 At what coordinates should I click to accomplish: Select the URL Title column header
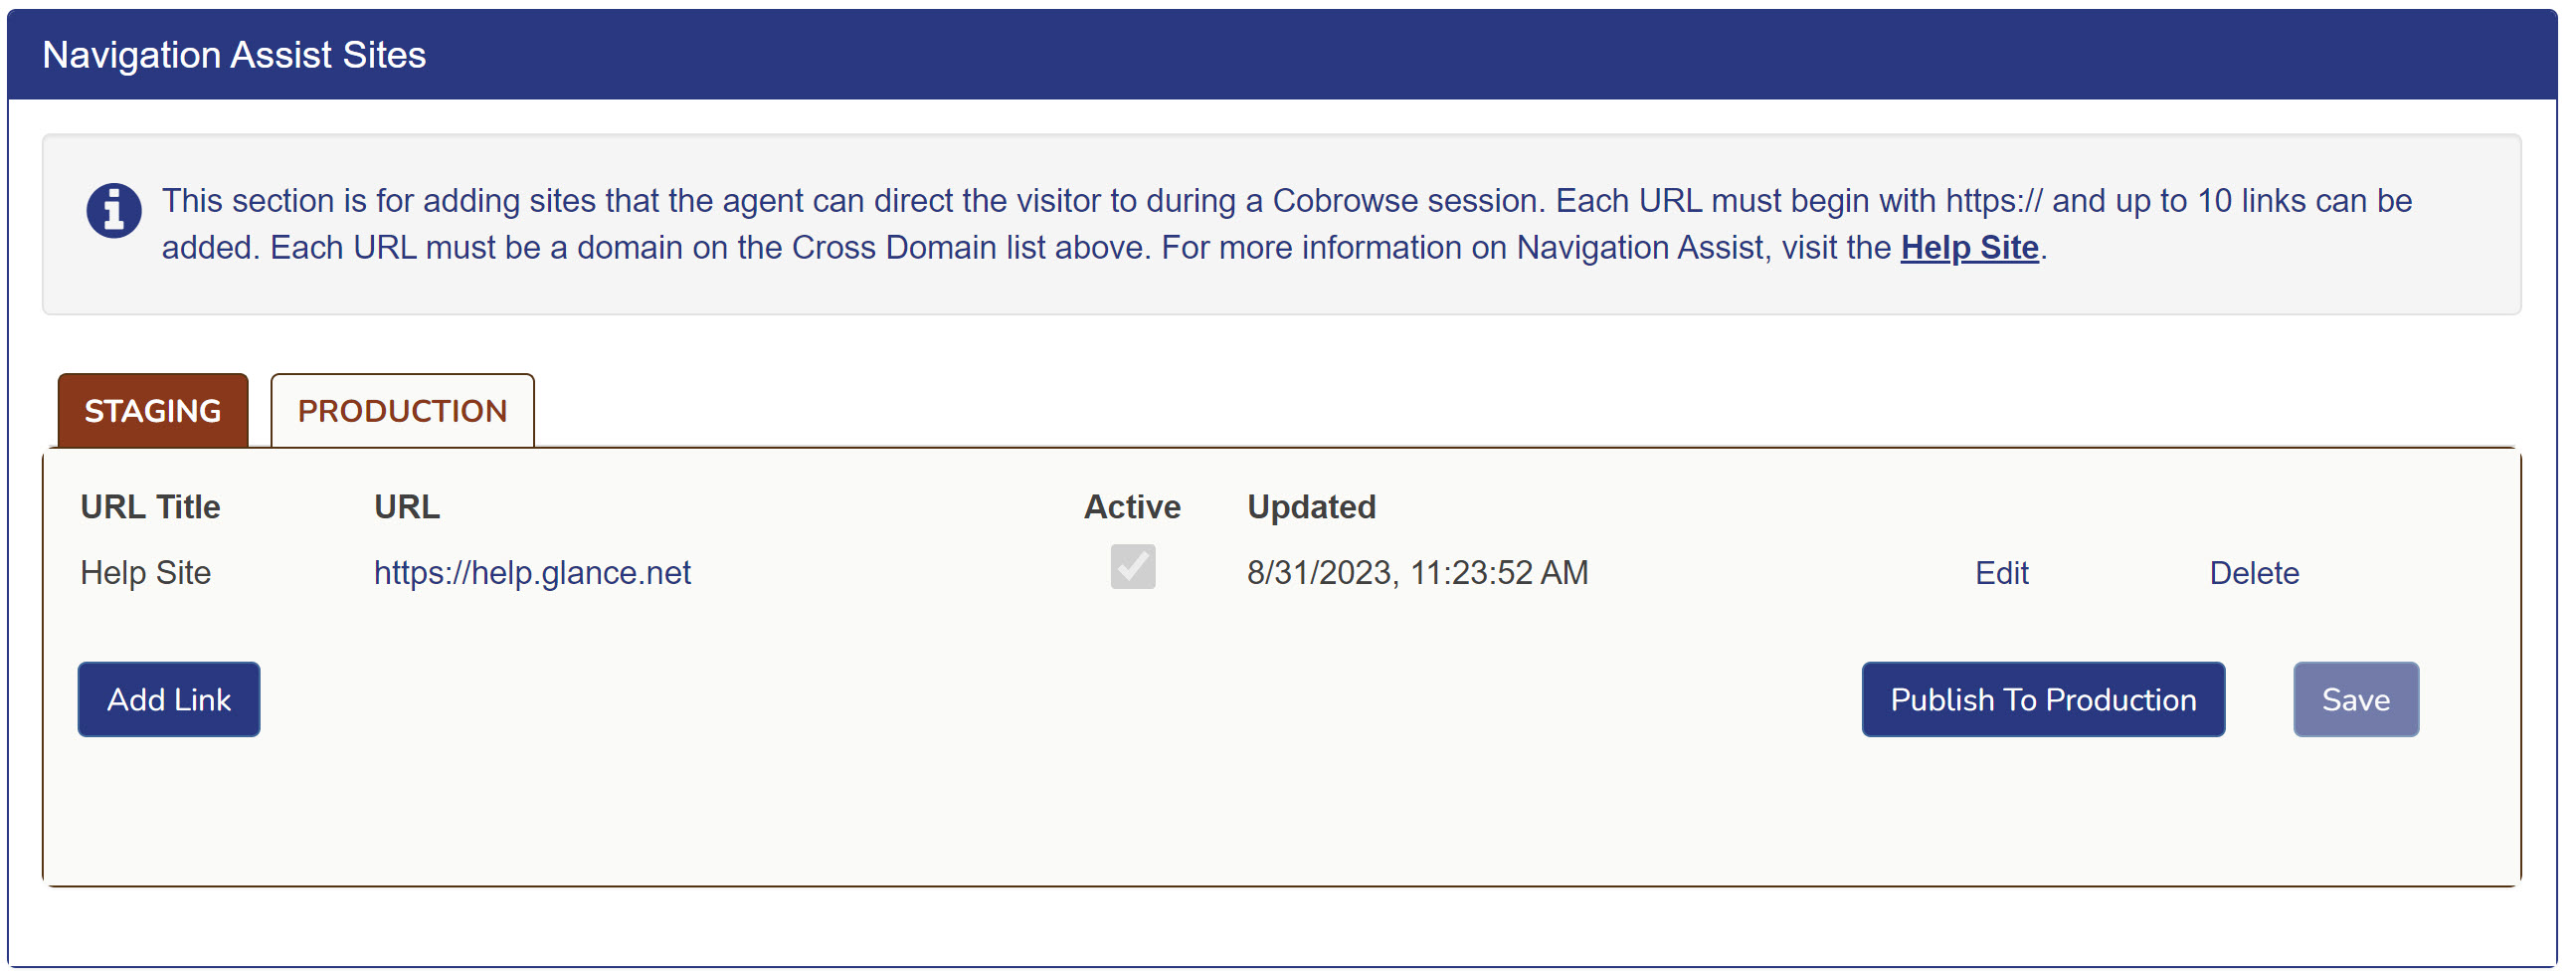(x=150, y=507)
